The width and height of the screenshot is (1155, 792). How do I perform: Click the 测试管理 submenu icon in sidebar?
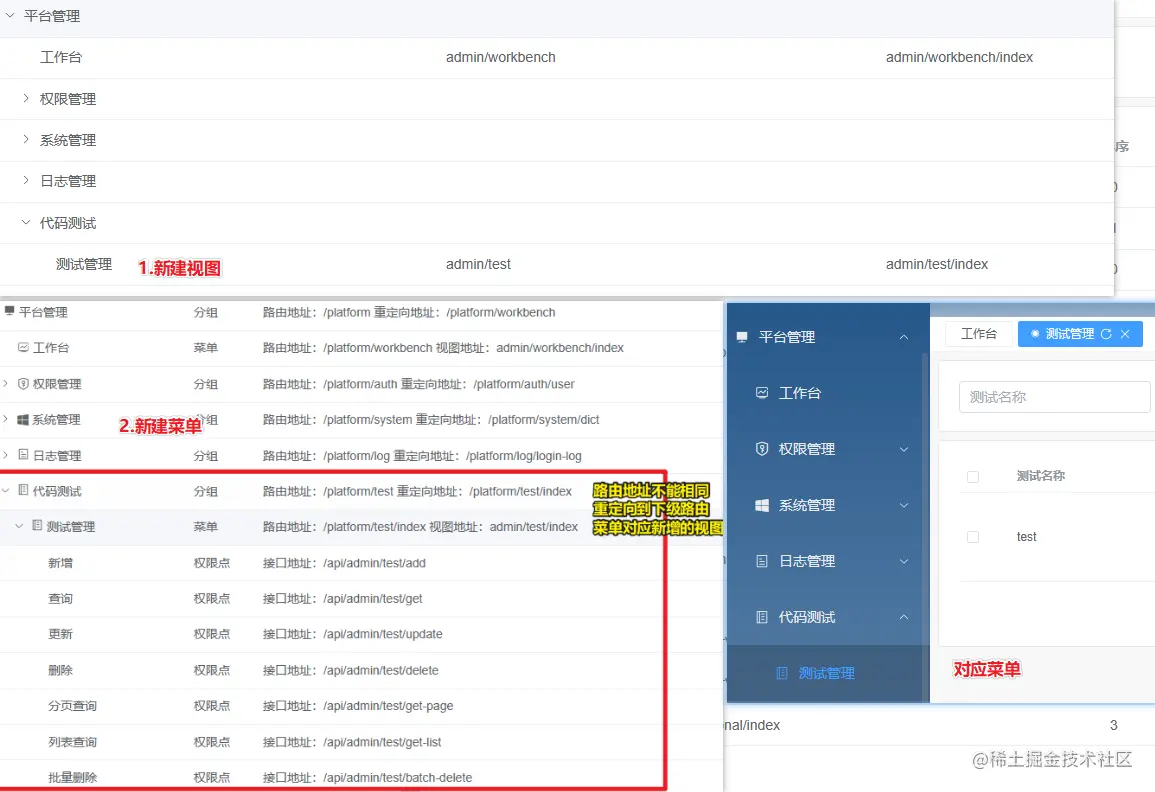782,673
